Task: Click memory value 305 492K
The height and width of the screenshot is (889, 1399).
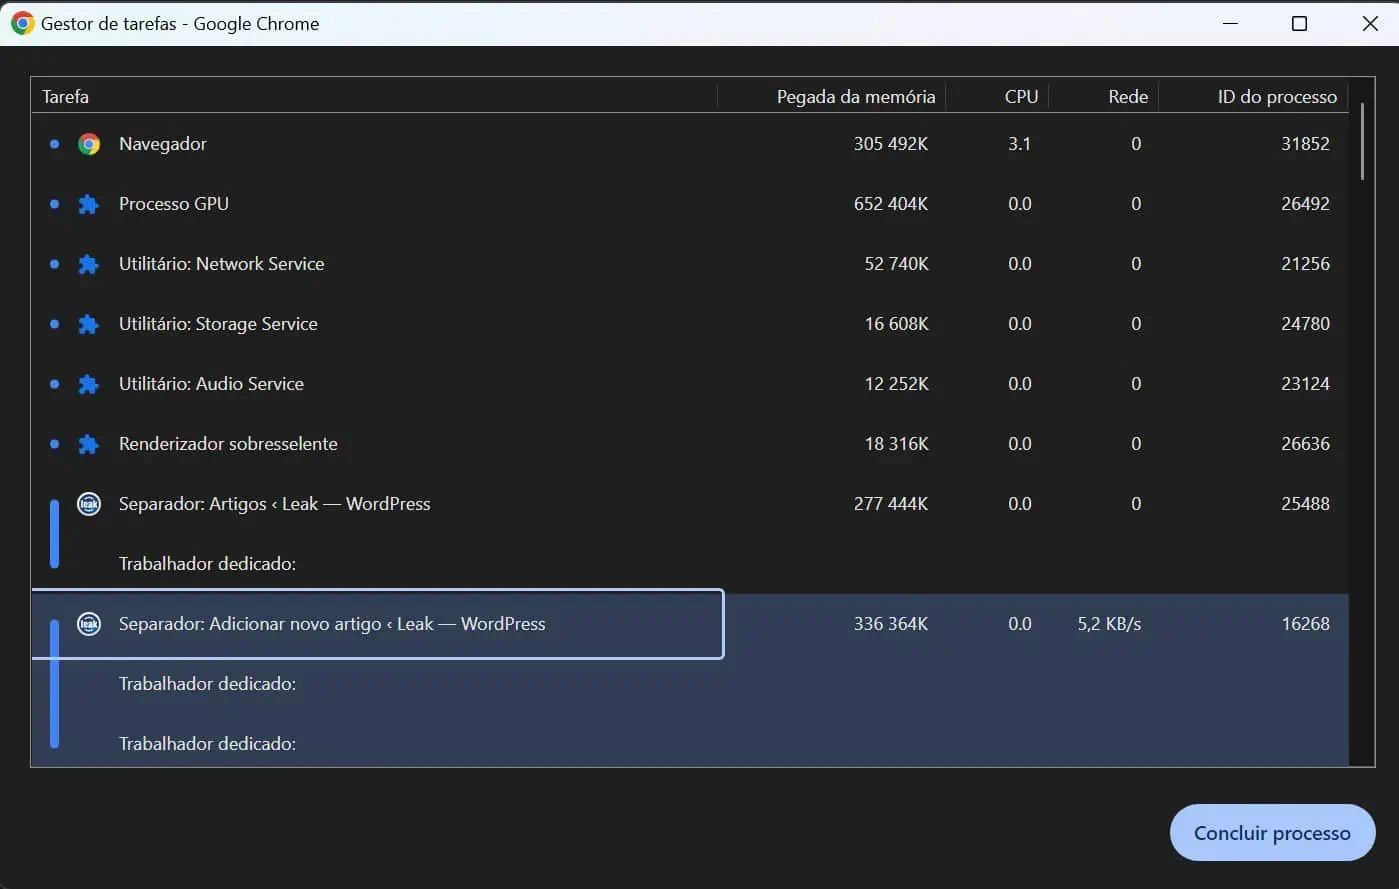Action: point(890,144)
